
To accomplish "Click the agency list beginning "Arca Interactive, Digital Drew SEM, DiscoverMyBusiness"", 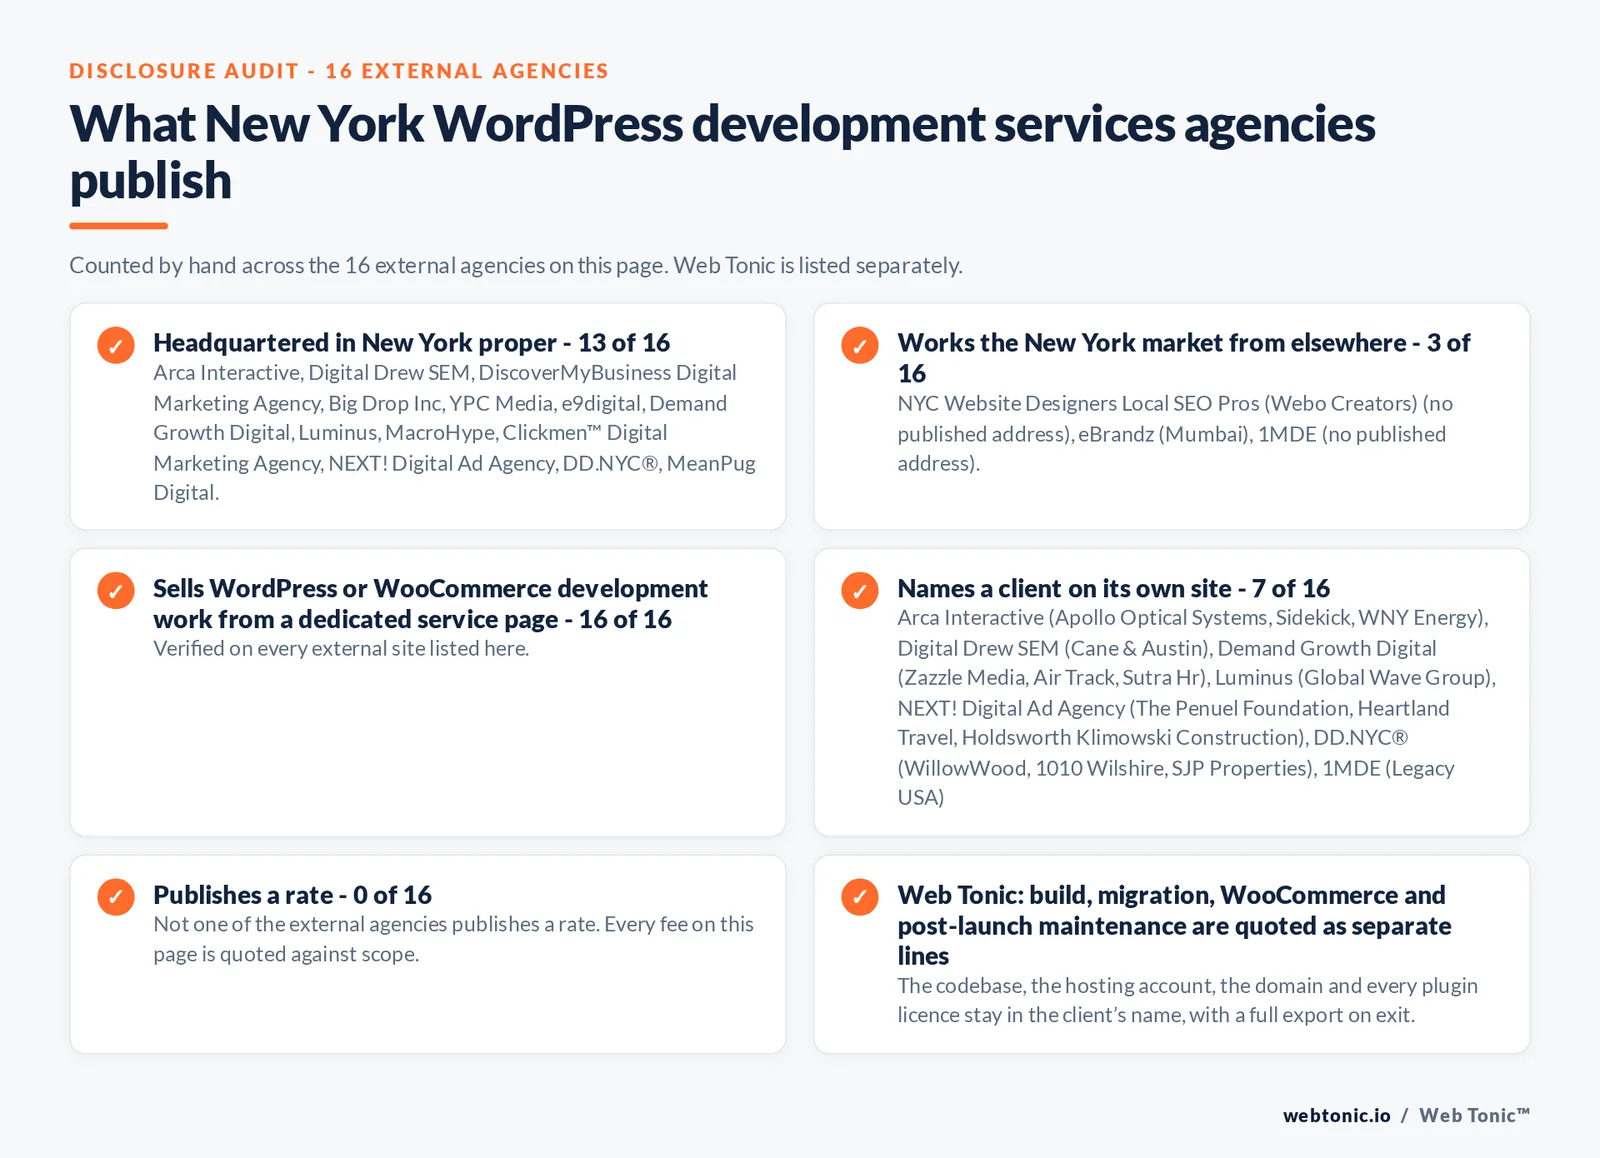I will coord(454,432).
